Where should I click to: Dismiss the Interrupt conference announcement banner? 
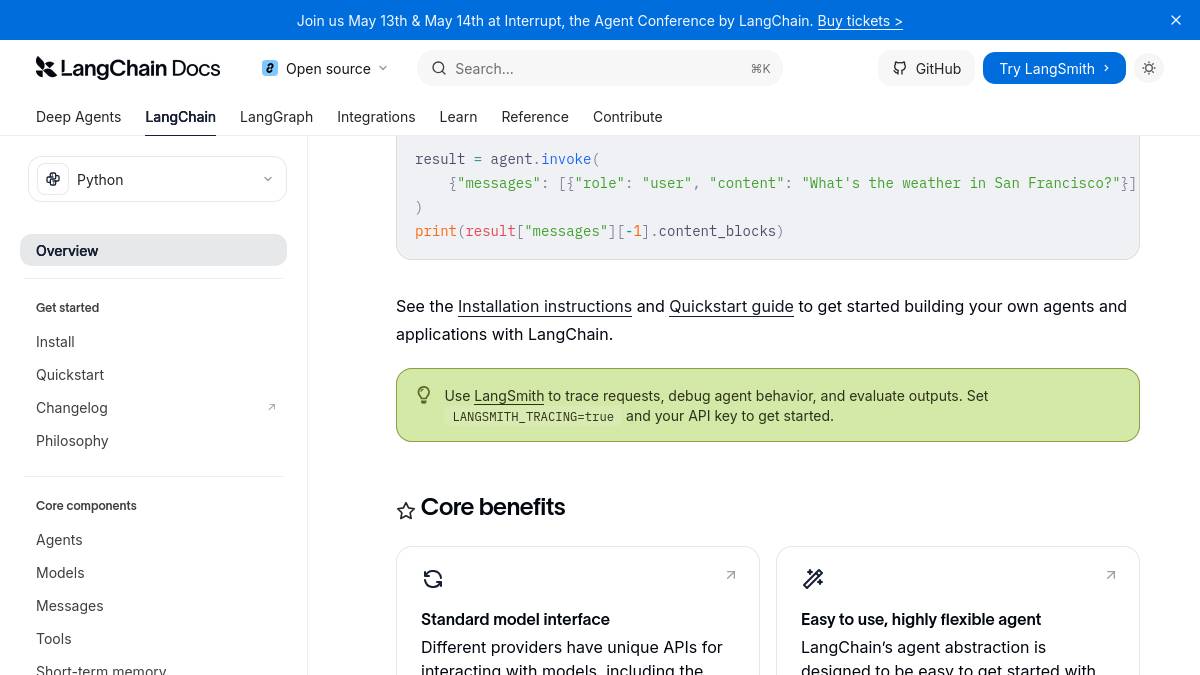click(1176, 20)
